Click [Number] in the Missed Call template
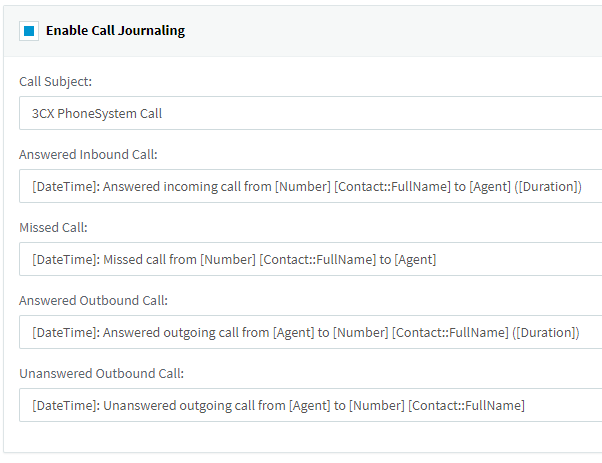Image resolution: width=602 pixels, height=463 pixels. (x=227, y=259)
